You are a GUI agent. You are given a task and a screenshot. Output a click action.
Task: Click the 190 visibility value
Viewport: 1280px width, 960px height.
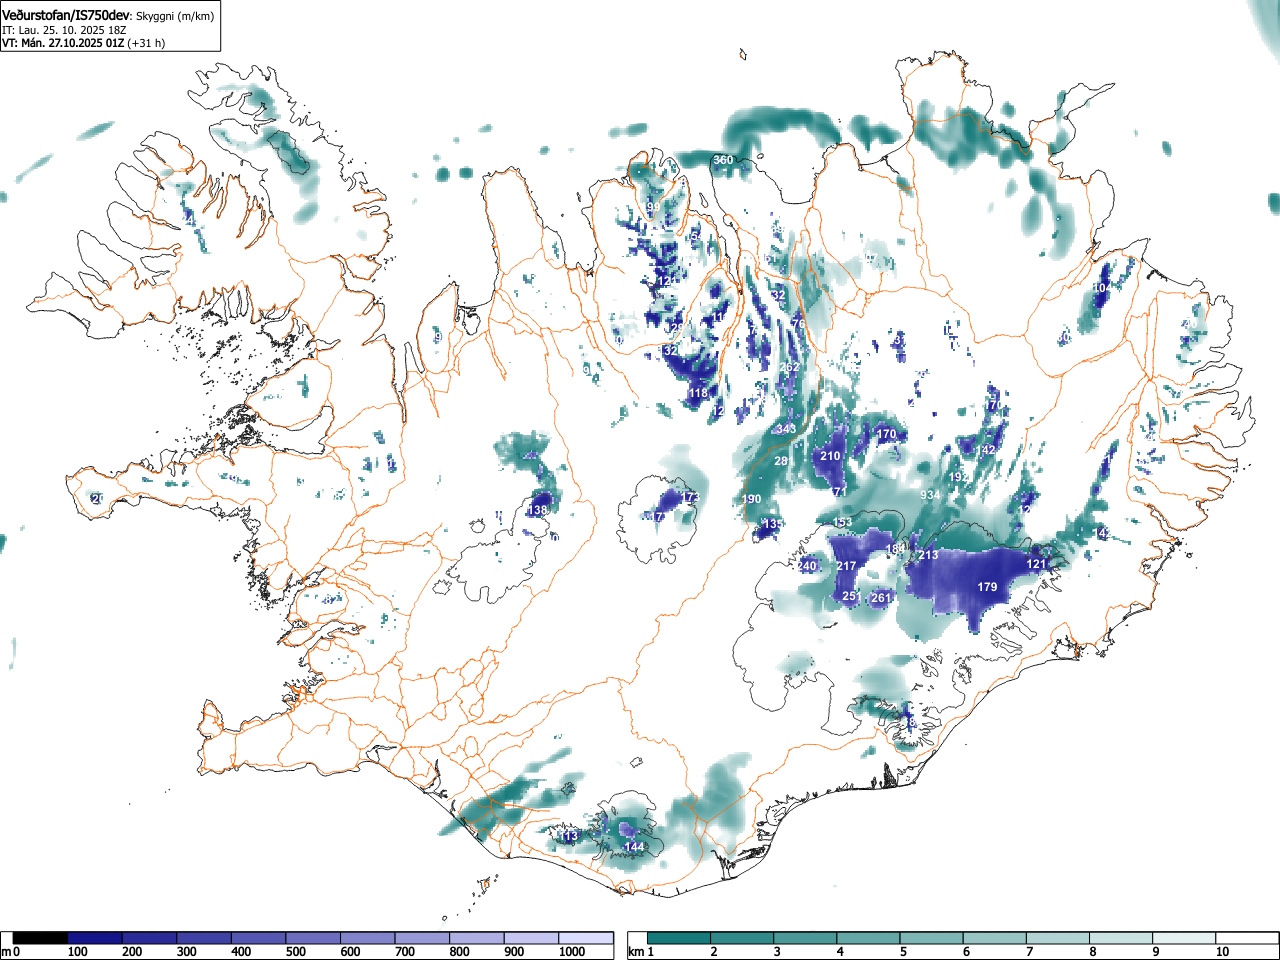pyautogui.click(x=751, y=499)
